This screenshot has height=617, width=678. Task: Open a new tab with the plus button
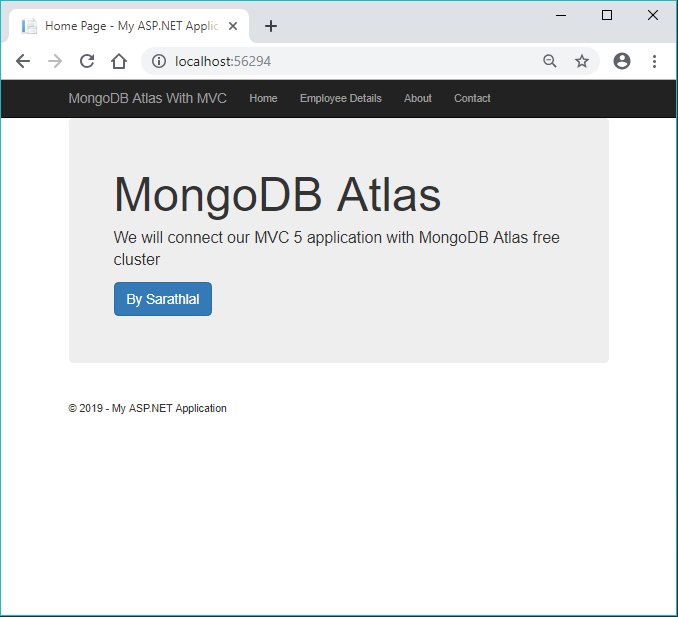click(x=271, y=26)
